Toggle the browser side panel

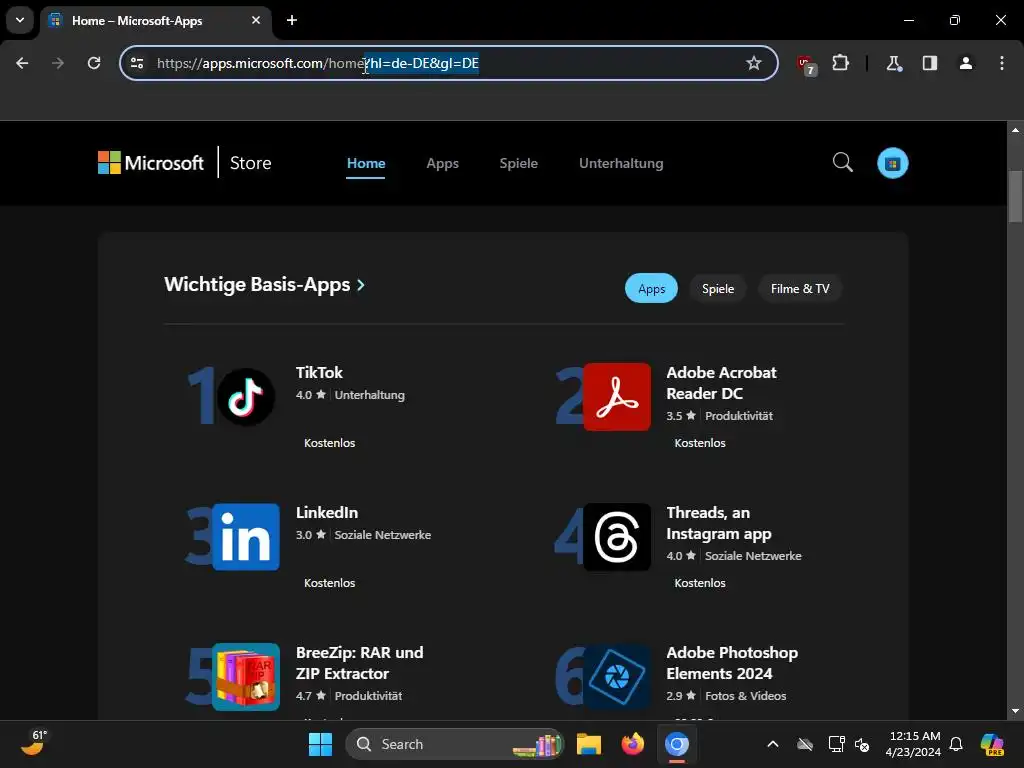coord(929,63)
